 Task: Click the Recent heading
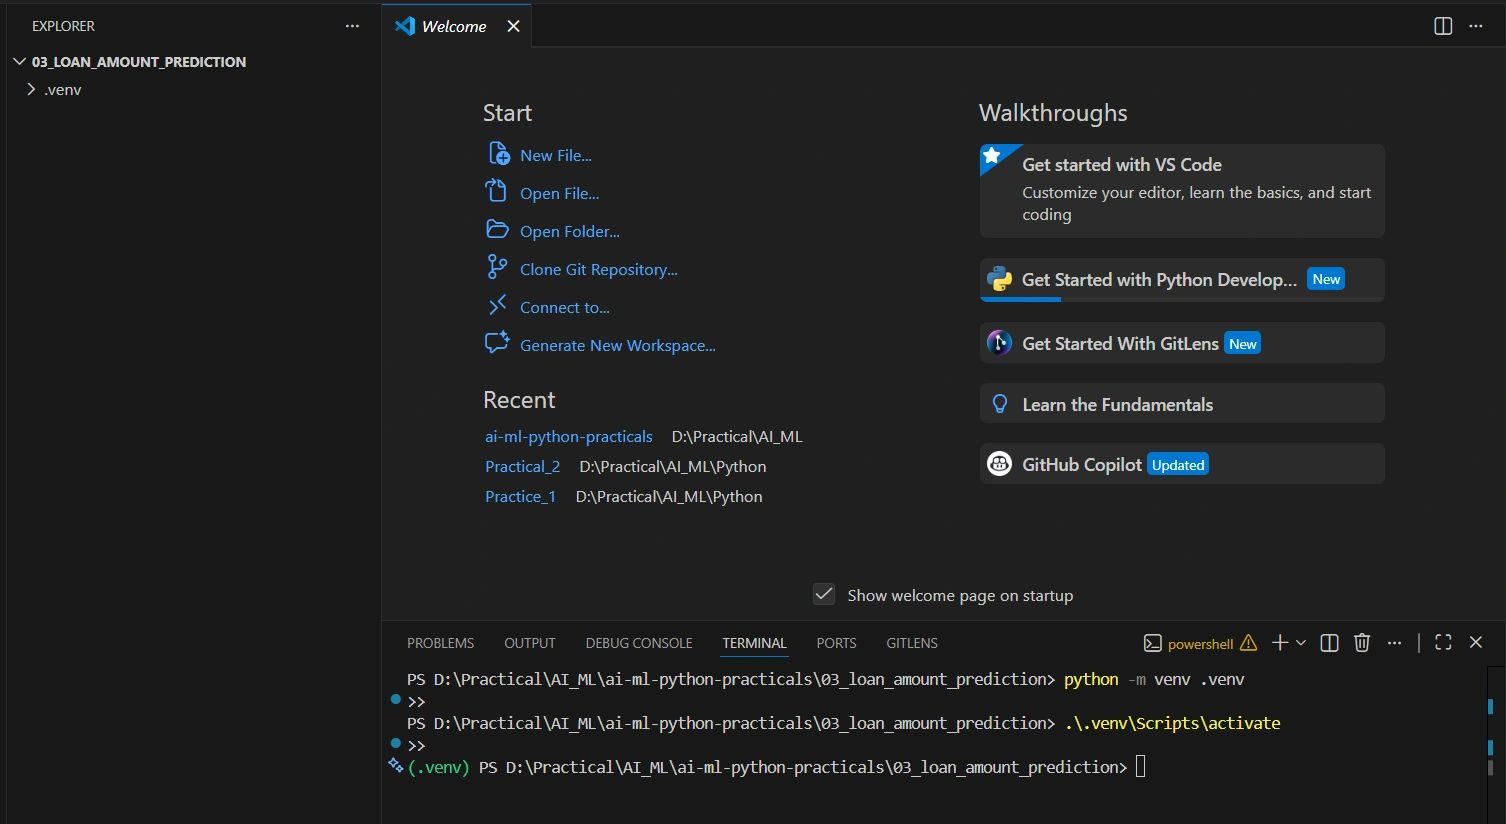[519, 400]
